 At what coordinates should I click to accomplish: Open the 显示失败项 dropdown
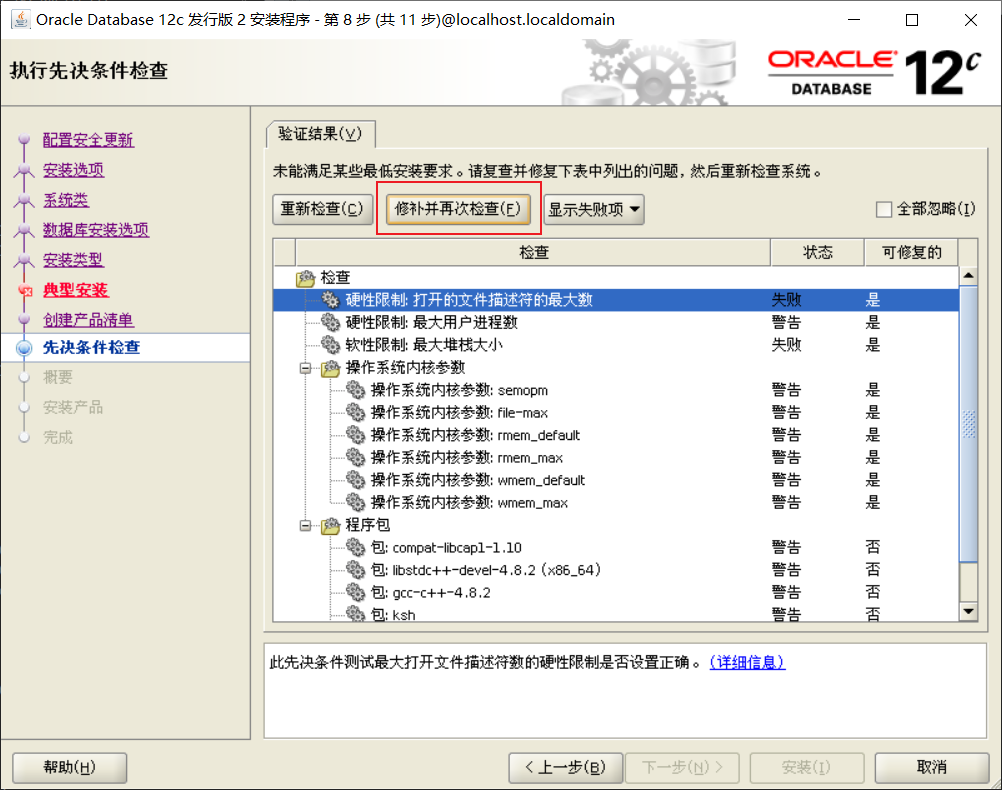594,210
